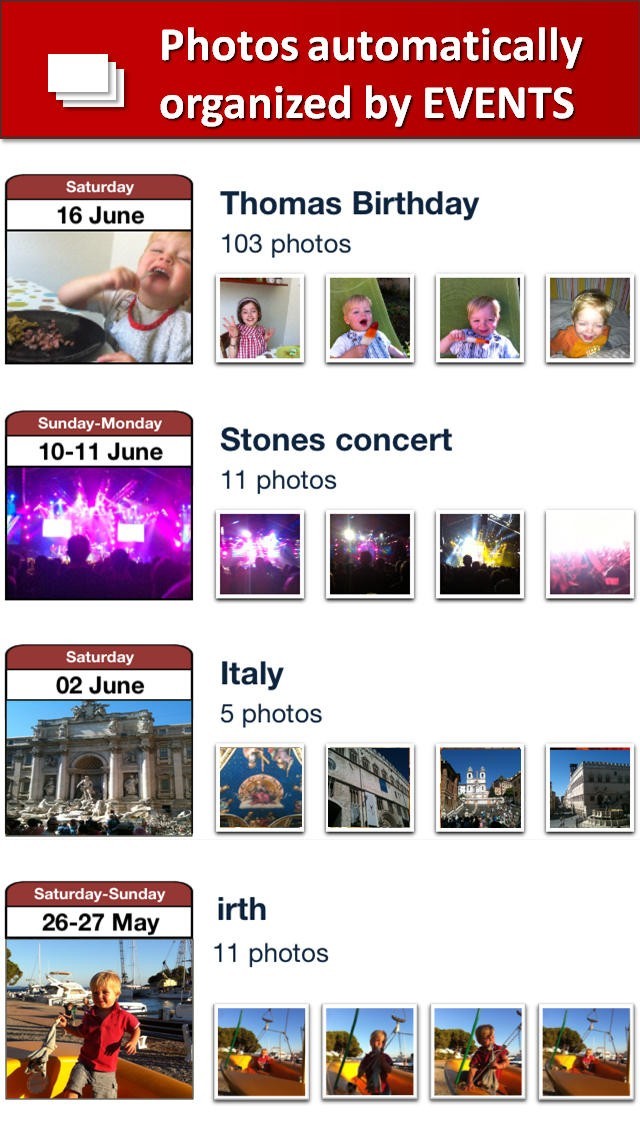Select the child in orange shirt thumbnail
Image resolution: width=640 pixels, height=1136 pixels.
tap(590, 318)
